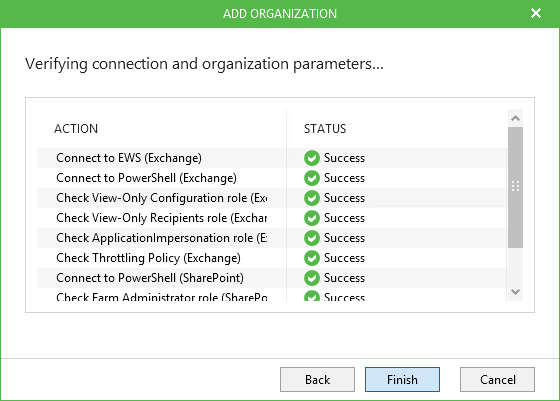Screen dimensions: 560x401
Task: Click the scroll down arrow
Action: click(515, 292)
